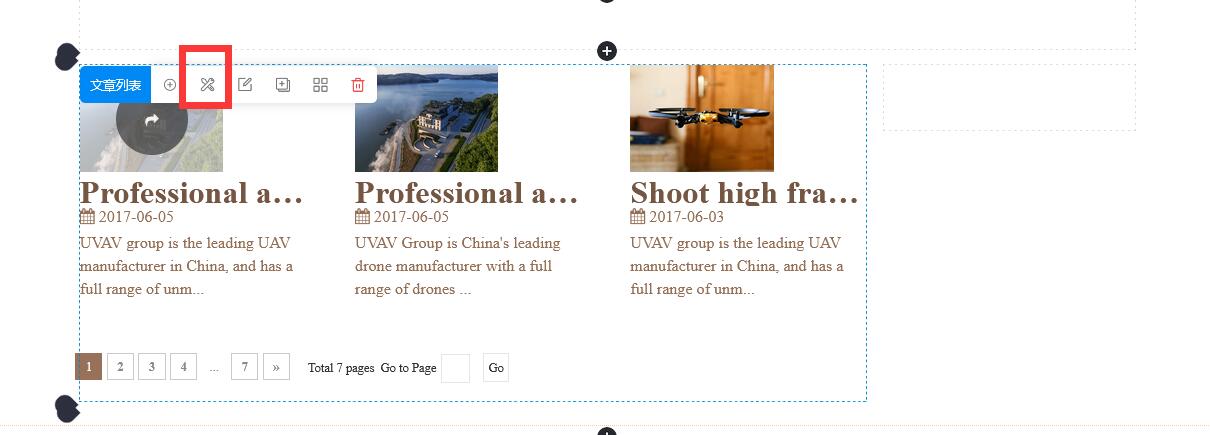The image size is (1210, 435).
Task: Open the 'Shoot high fra…' article title
Action: (744, 192)
